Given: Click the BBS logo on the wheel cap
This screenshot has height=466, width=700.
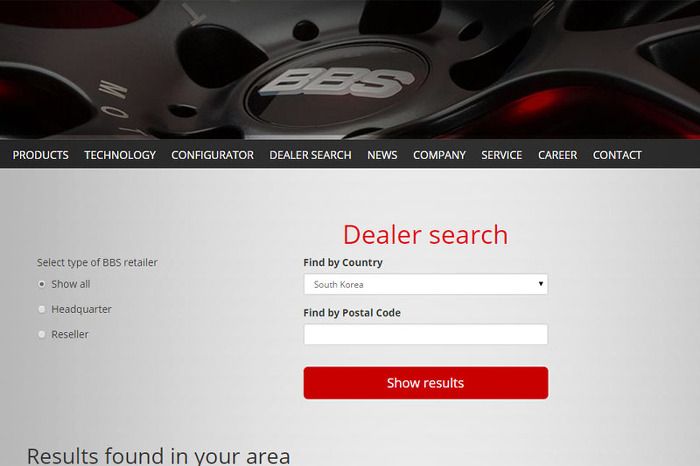Looking at the screenshot, I should 336,83.
